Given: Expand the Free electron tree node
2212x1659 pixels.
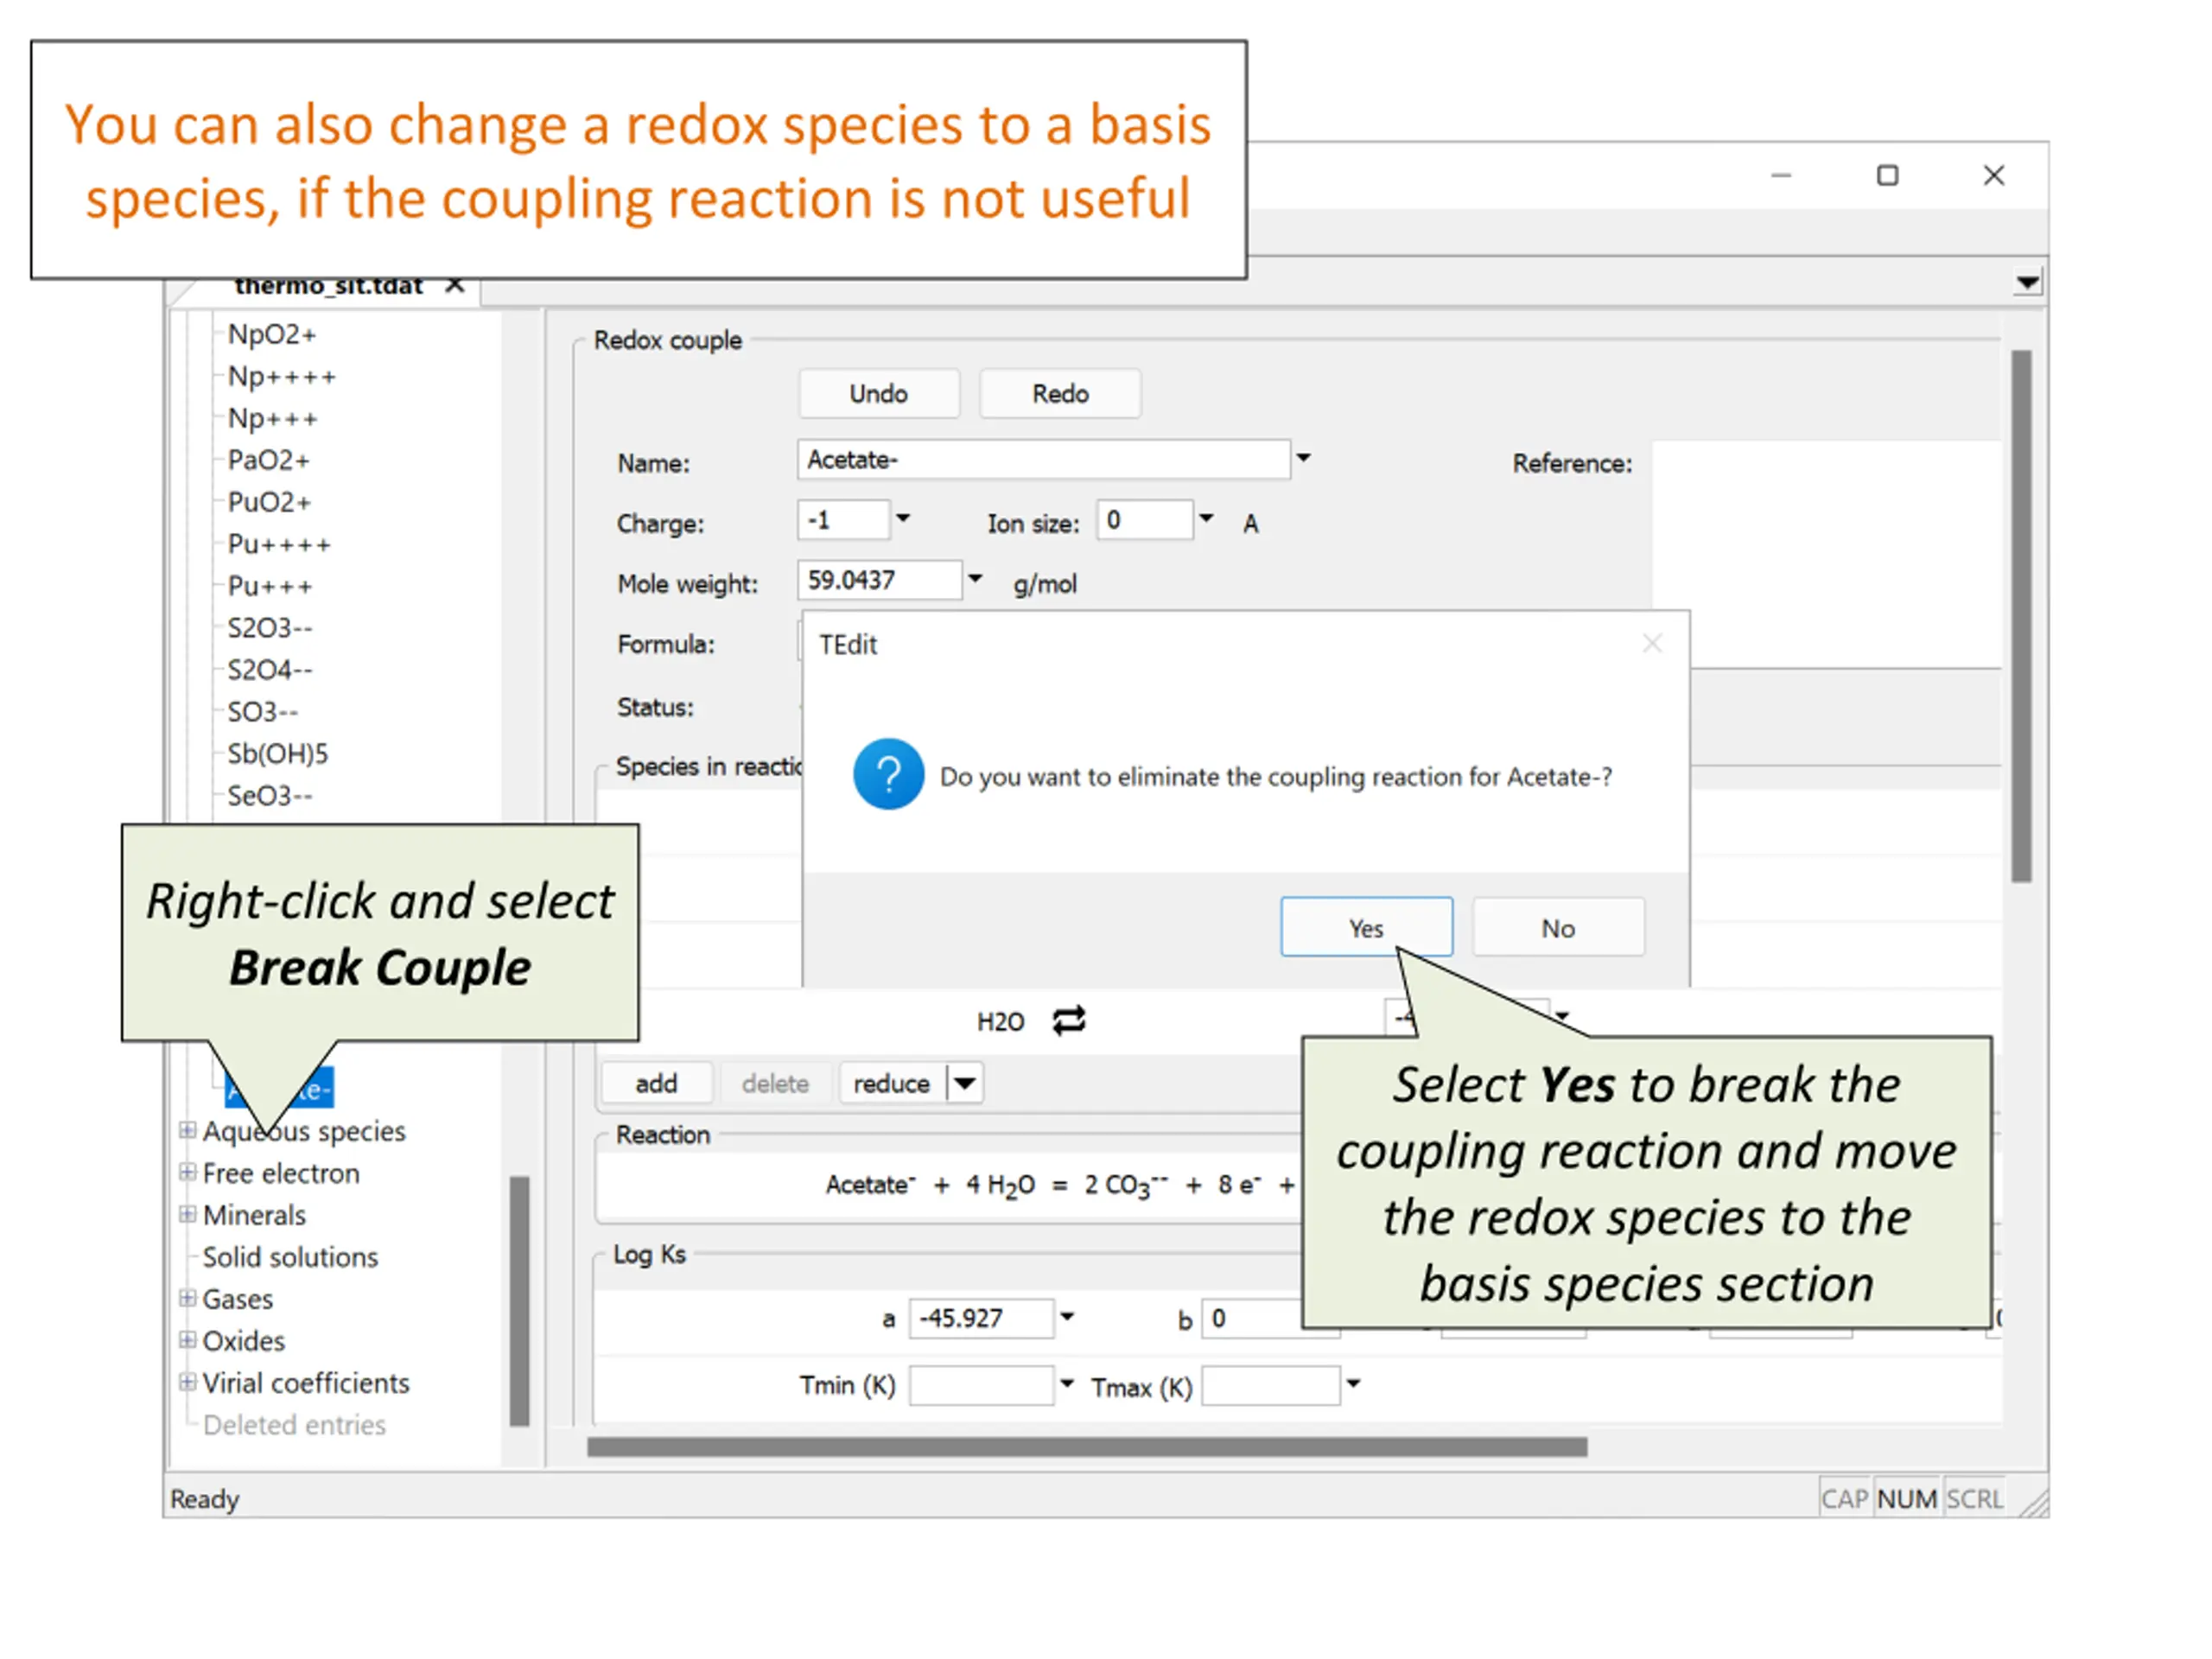Looking at the screenshot, I should pos(187,1172).
